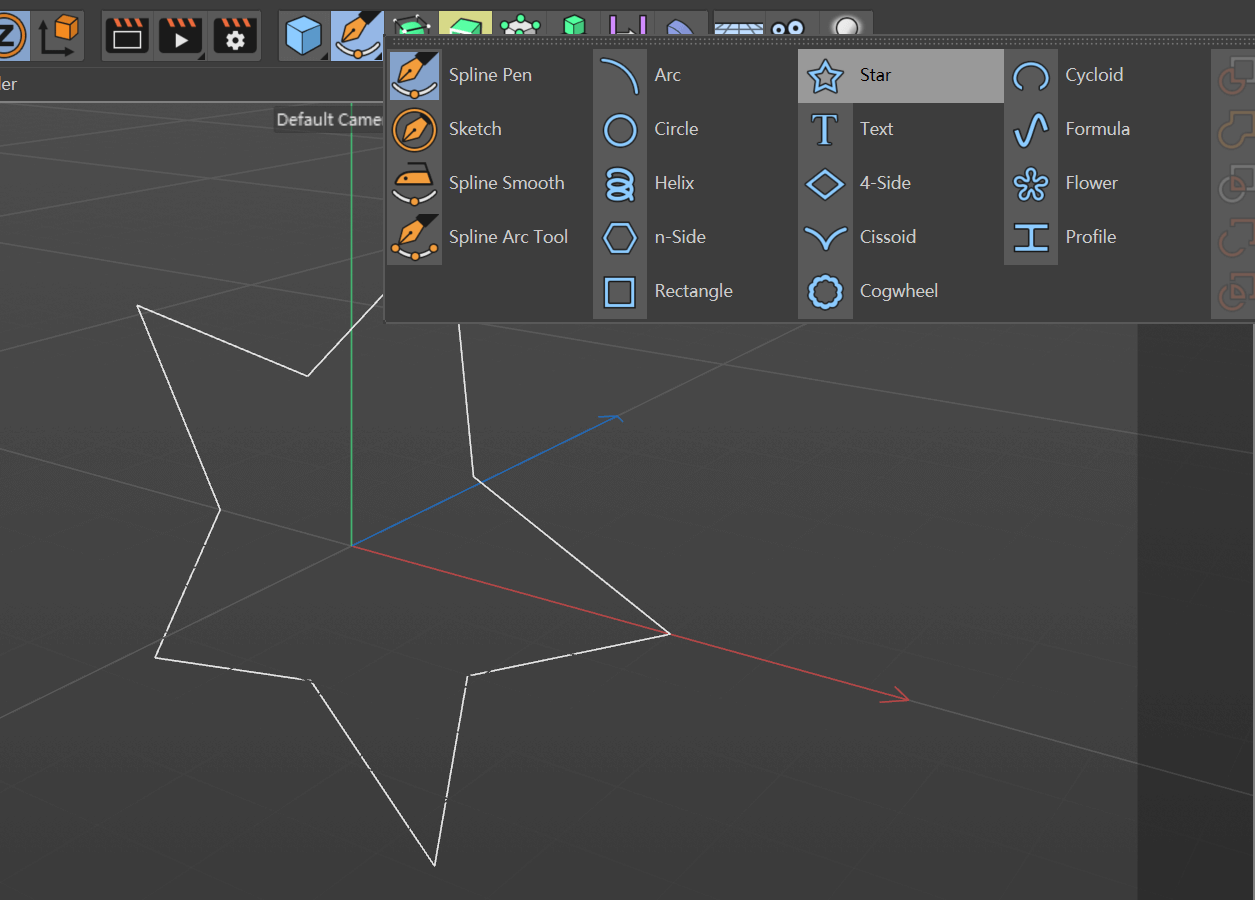
Task: Click the blue Bend deformer icon
Action: click(682, 24)
